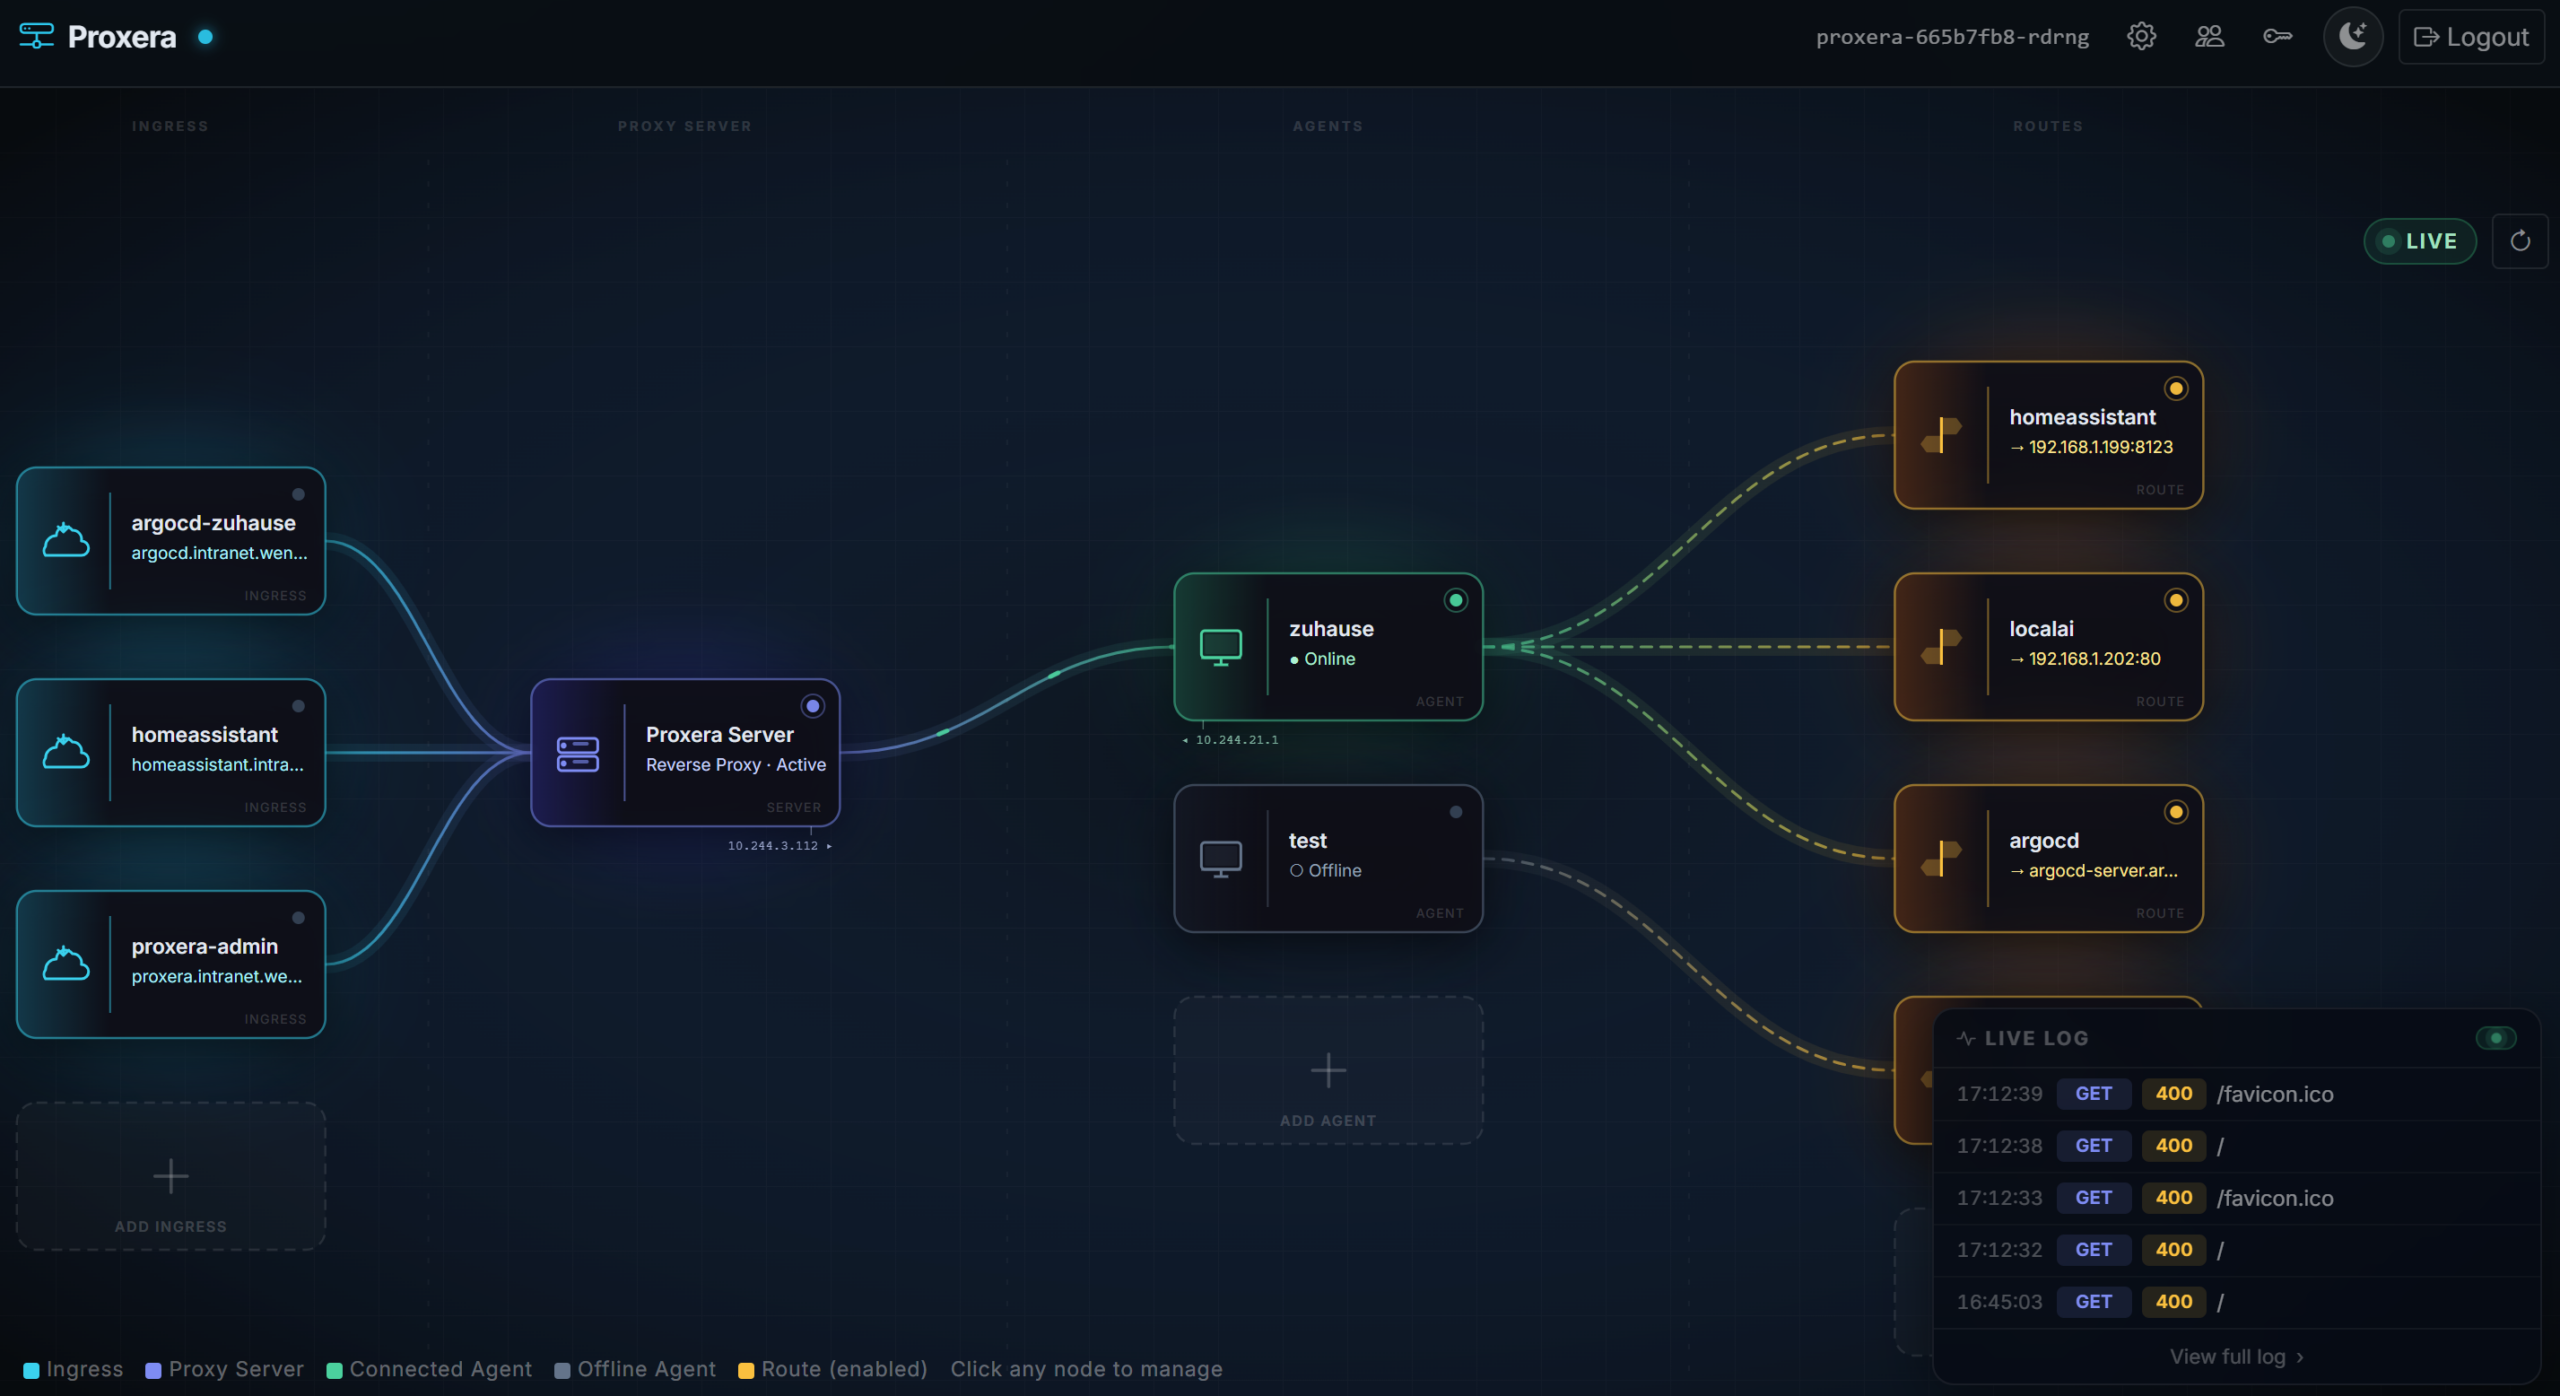2560x1396 pixels.
Task: Click signpost icon on localai route
Action: point(1941,647)
